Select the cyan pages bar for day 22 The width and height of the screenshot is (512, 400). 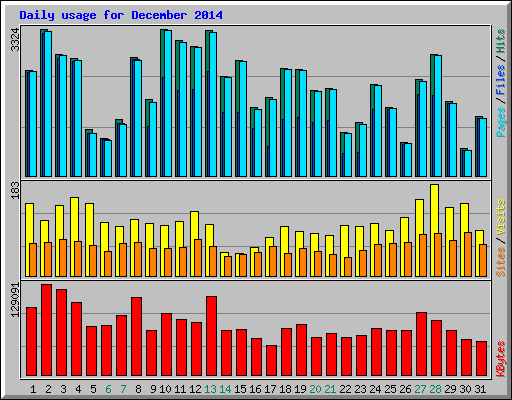tap(348, 155)
